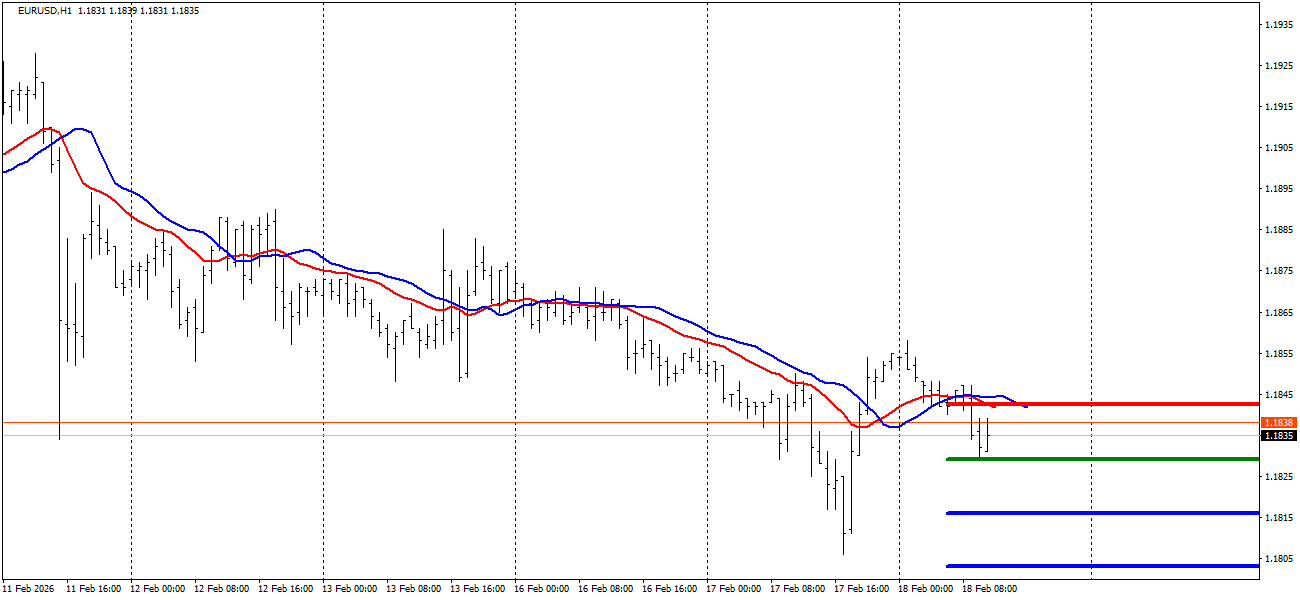The image size is (1300, 600).
Task: Click the 1.1815 price scale label
Action: 1280,518
